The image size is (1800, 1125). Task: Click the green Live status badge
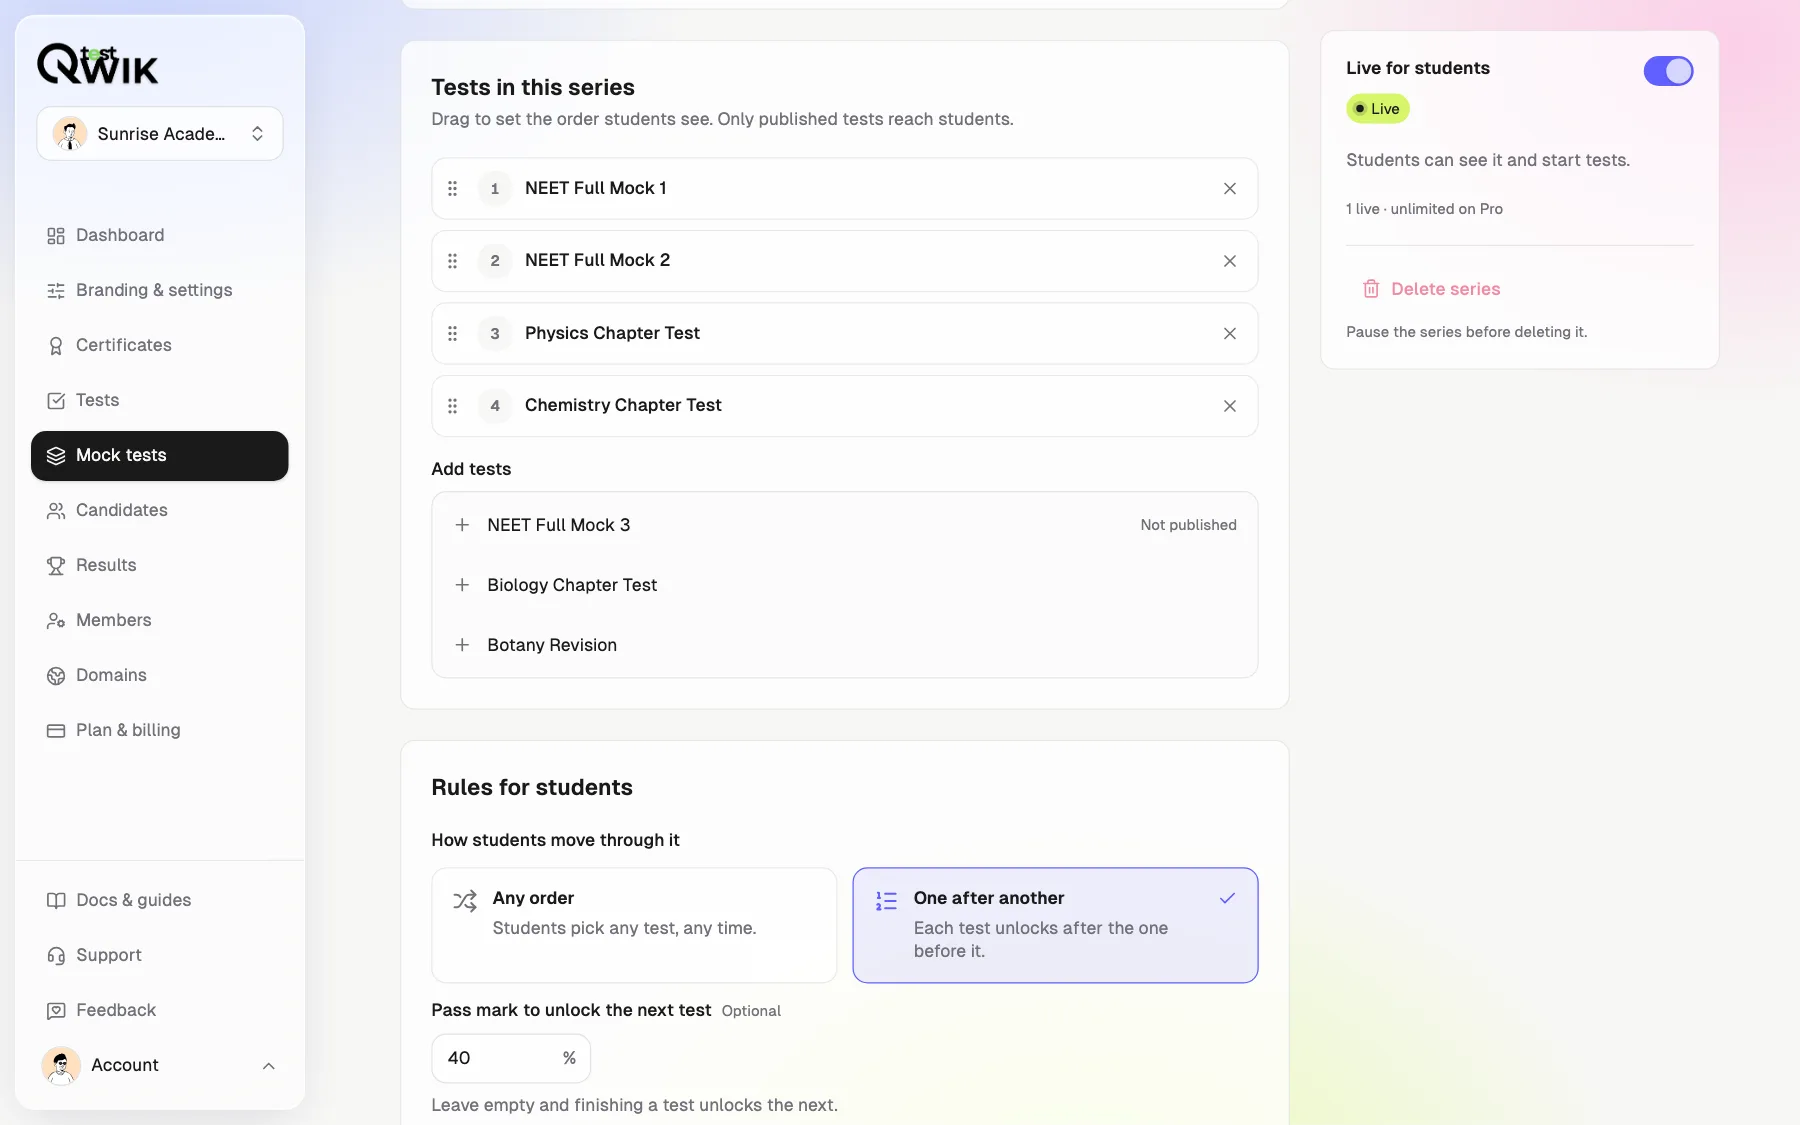pos(1378,109)
